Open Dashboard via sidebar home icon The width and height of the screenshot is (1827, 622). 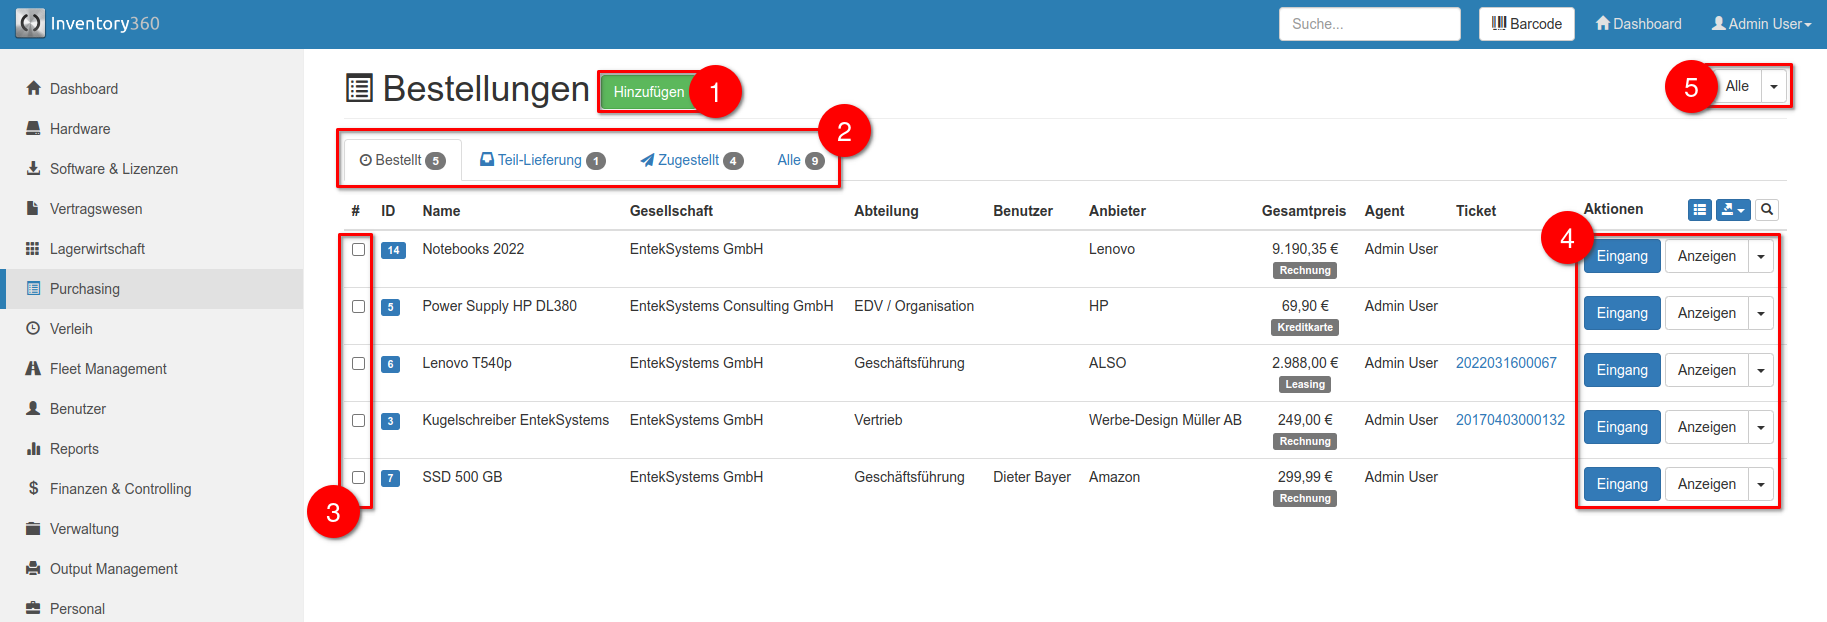tap(33, 88)
